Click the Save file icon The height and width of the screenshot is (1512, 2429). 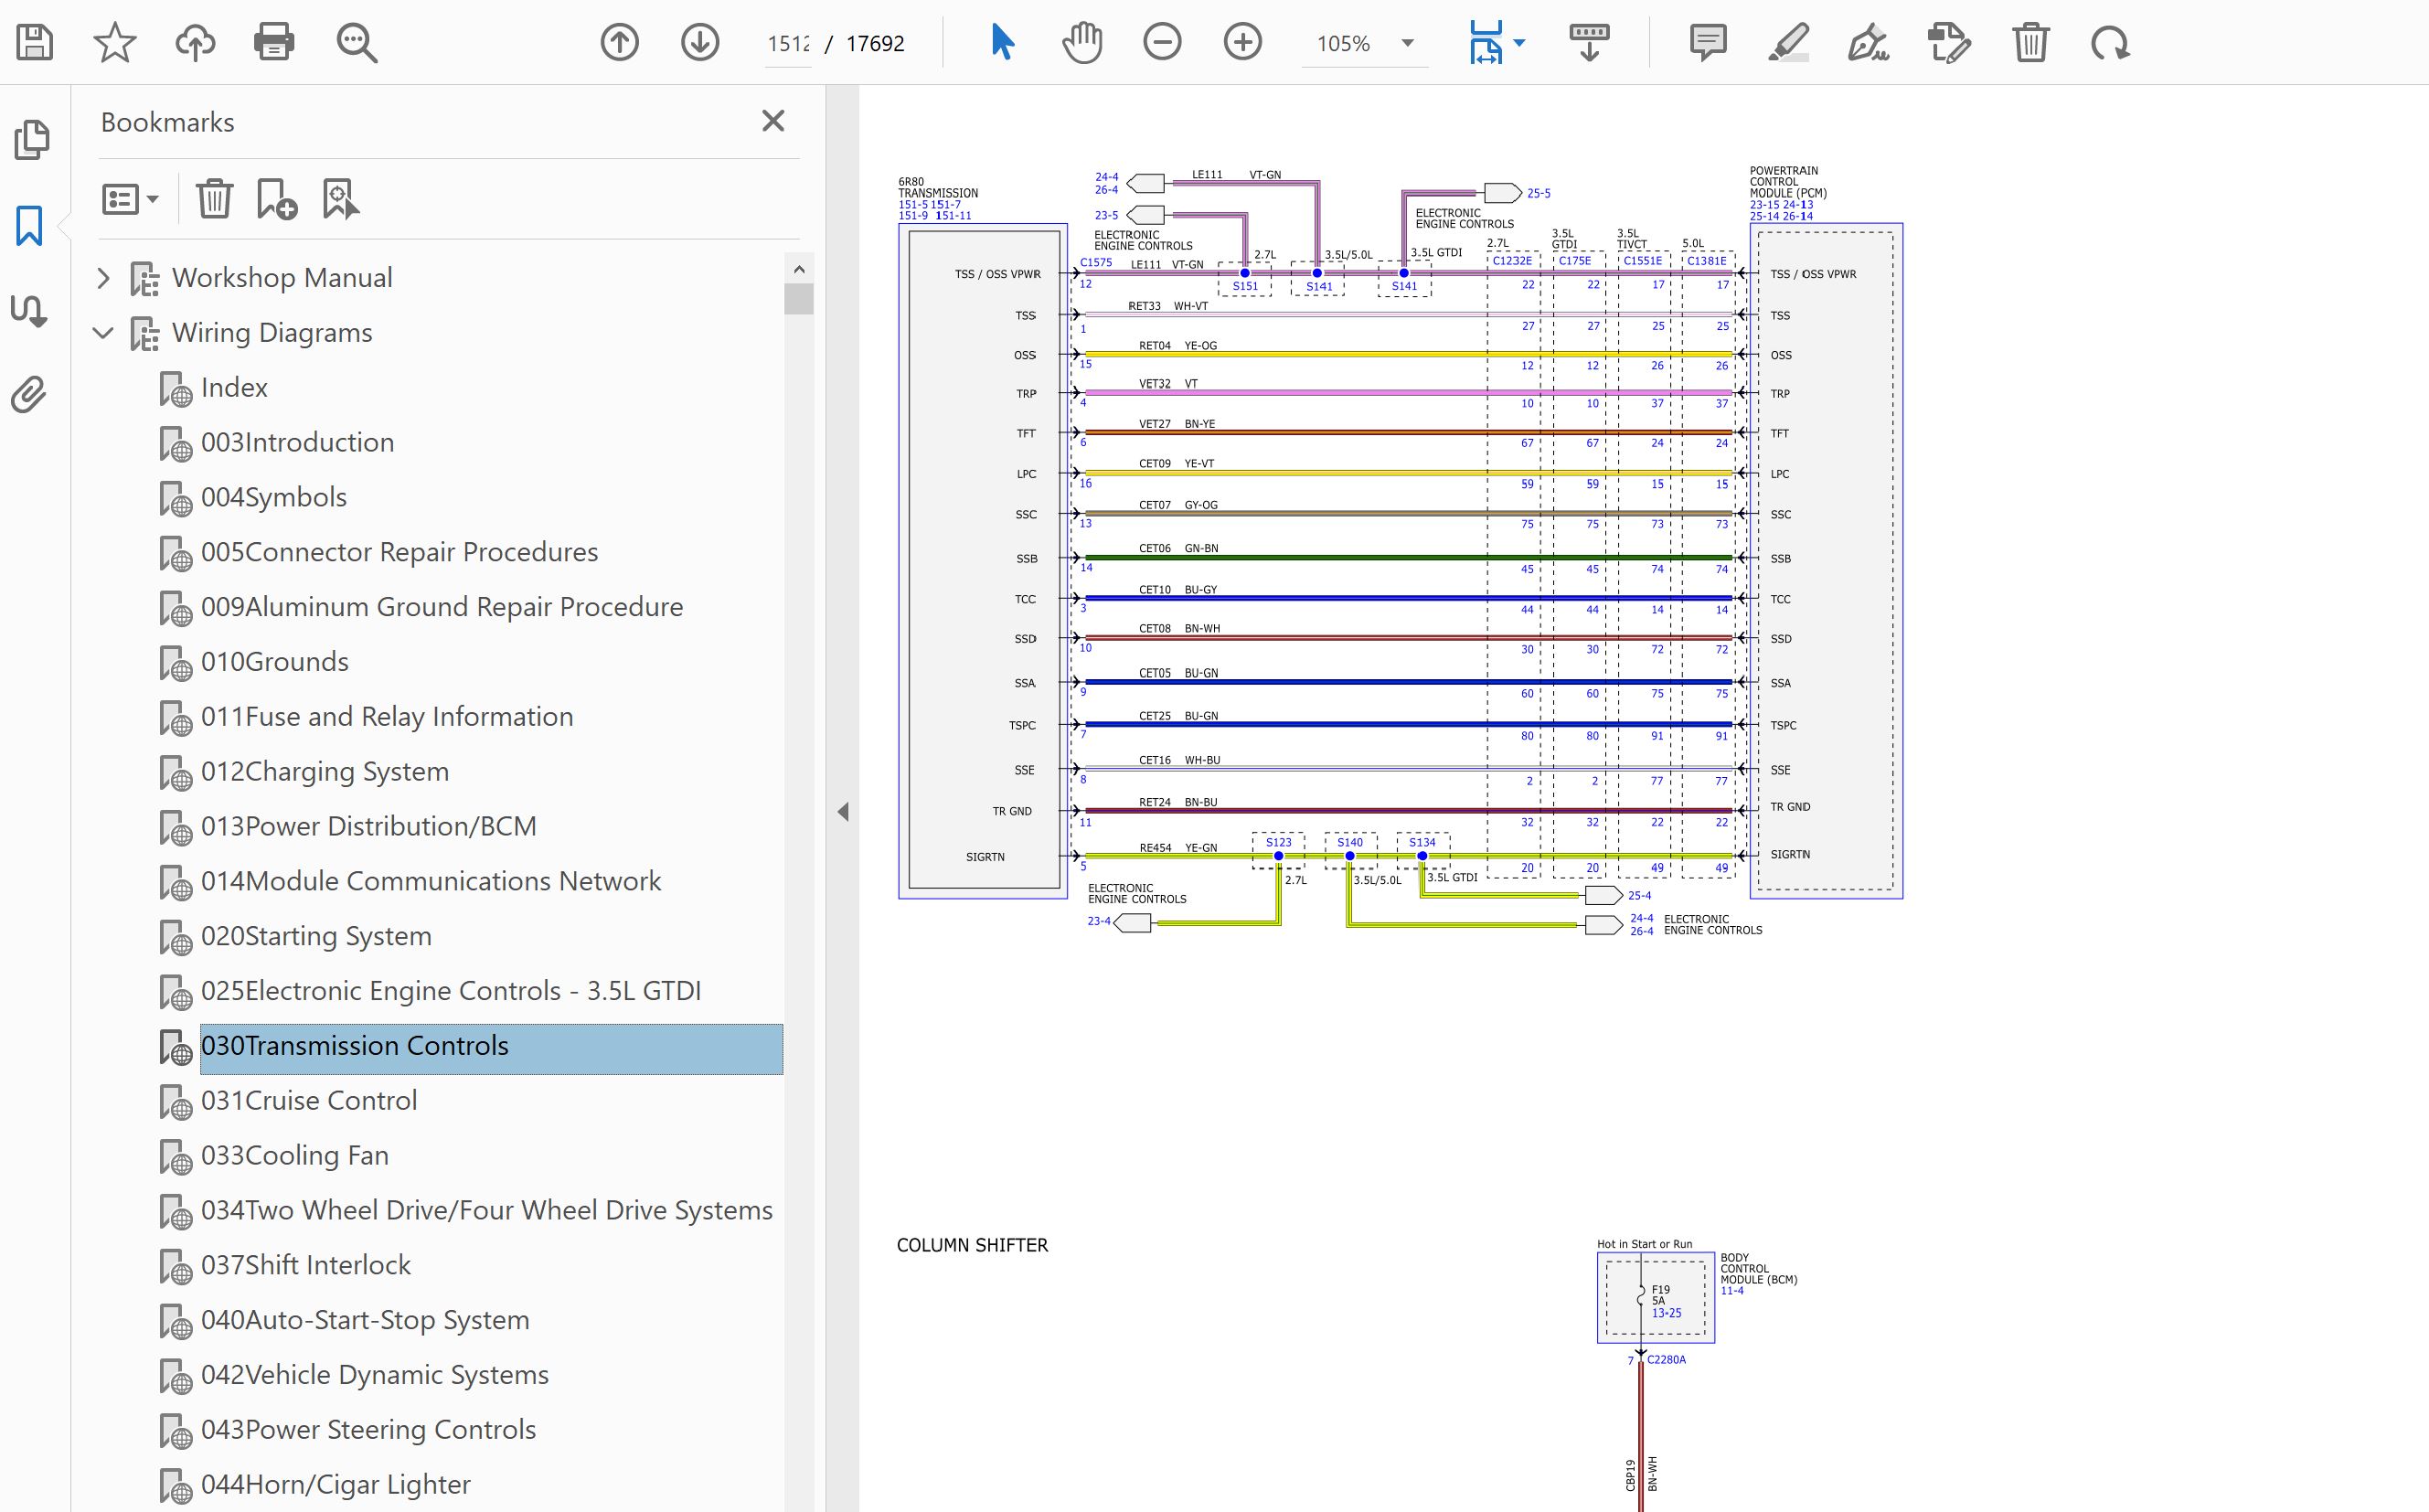35,43
